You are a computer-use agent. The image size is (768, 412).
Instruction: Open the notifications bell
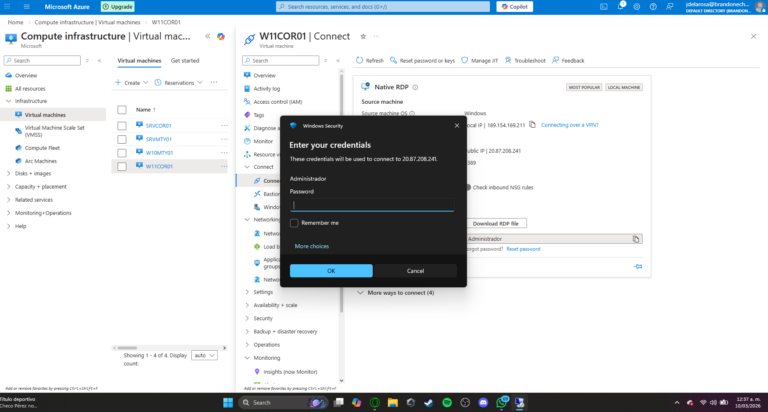pyautogui.click(x=621, y=6)
